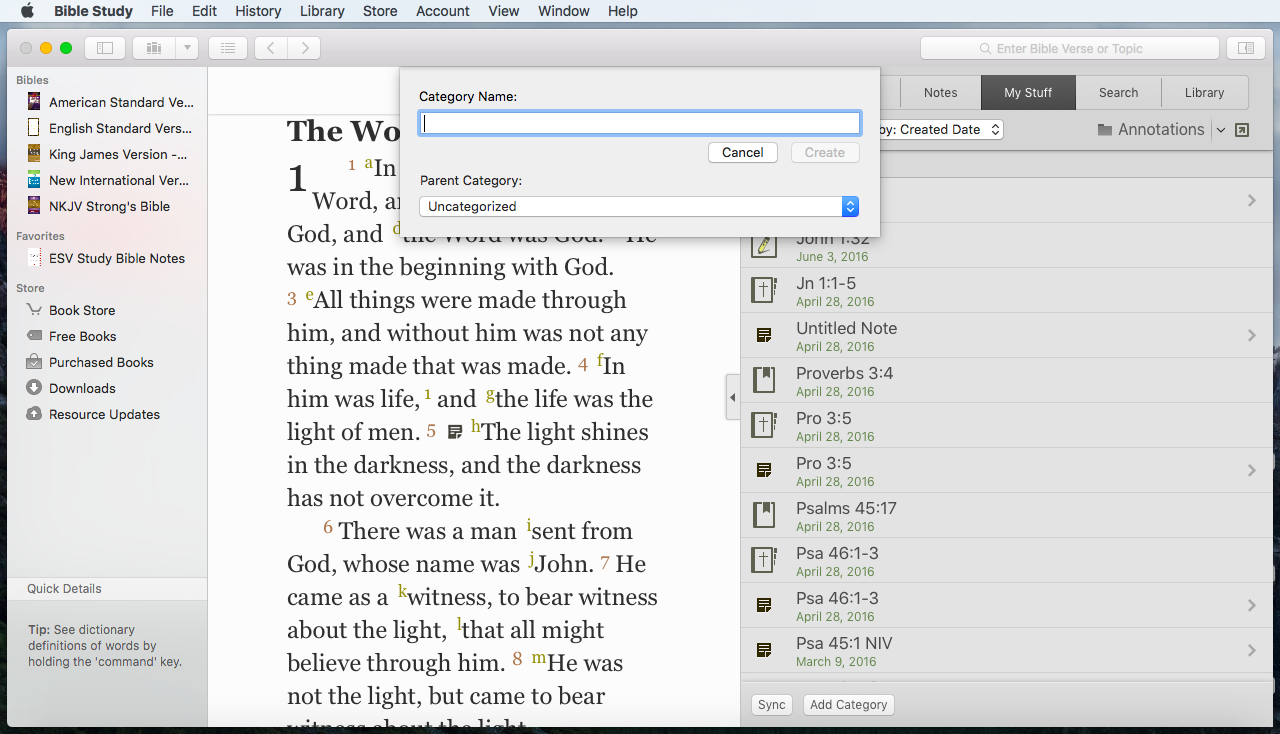This screenshot has height=734, width=1280.
Task: Expand the Untitled Note row chevron
Action: [x=1251, y=336]
